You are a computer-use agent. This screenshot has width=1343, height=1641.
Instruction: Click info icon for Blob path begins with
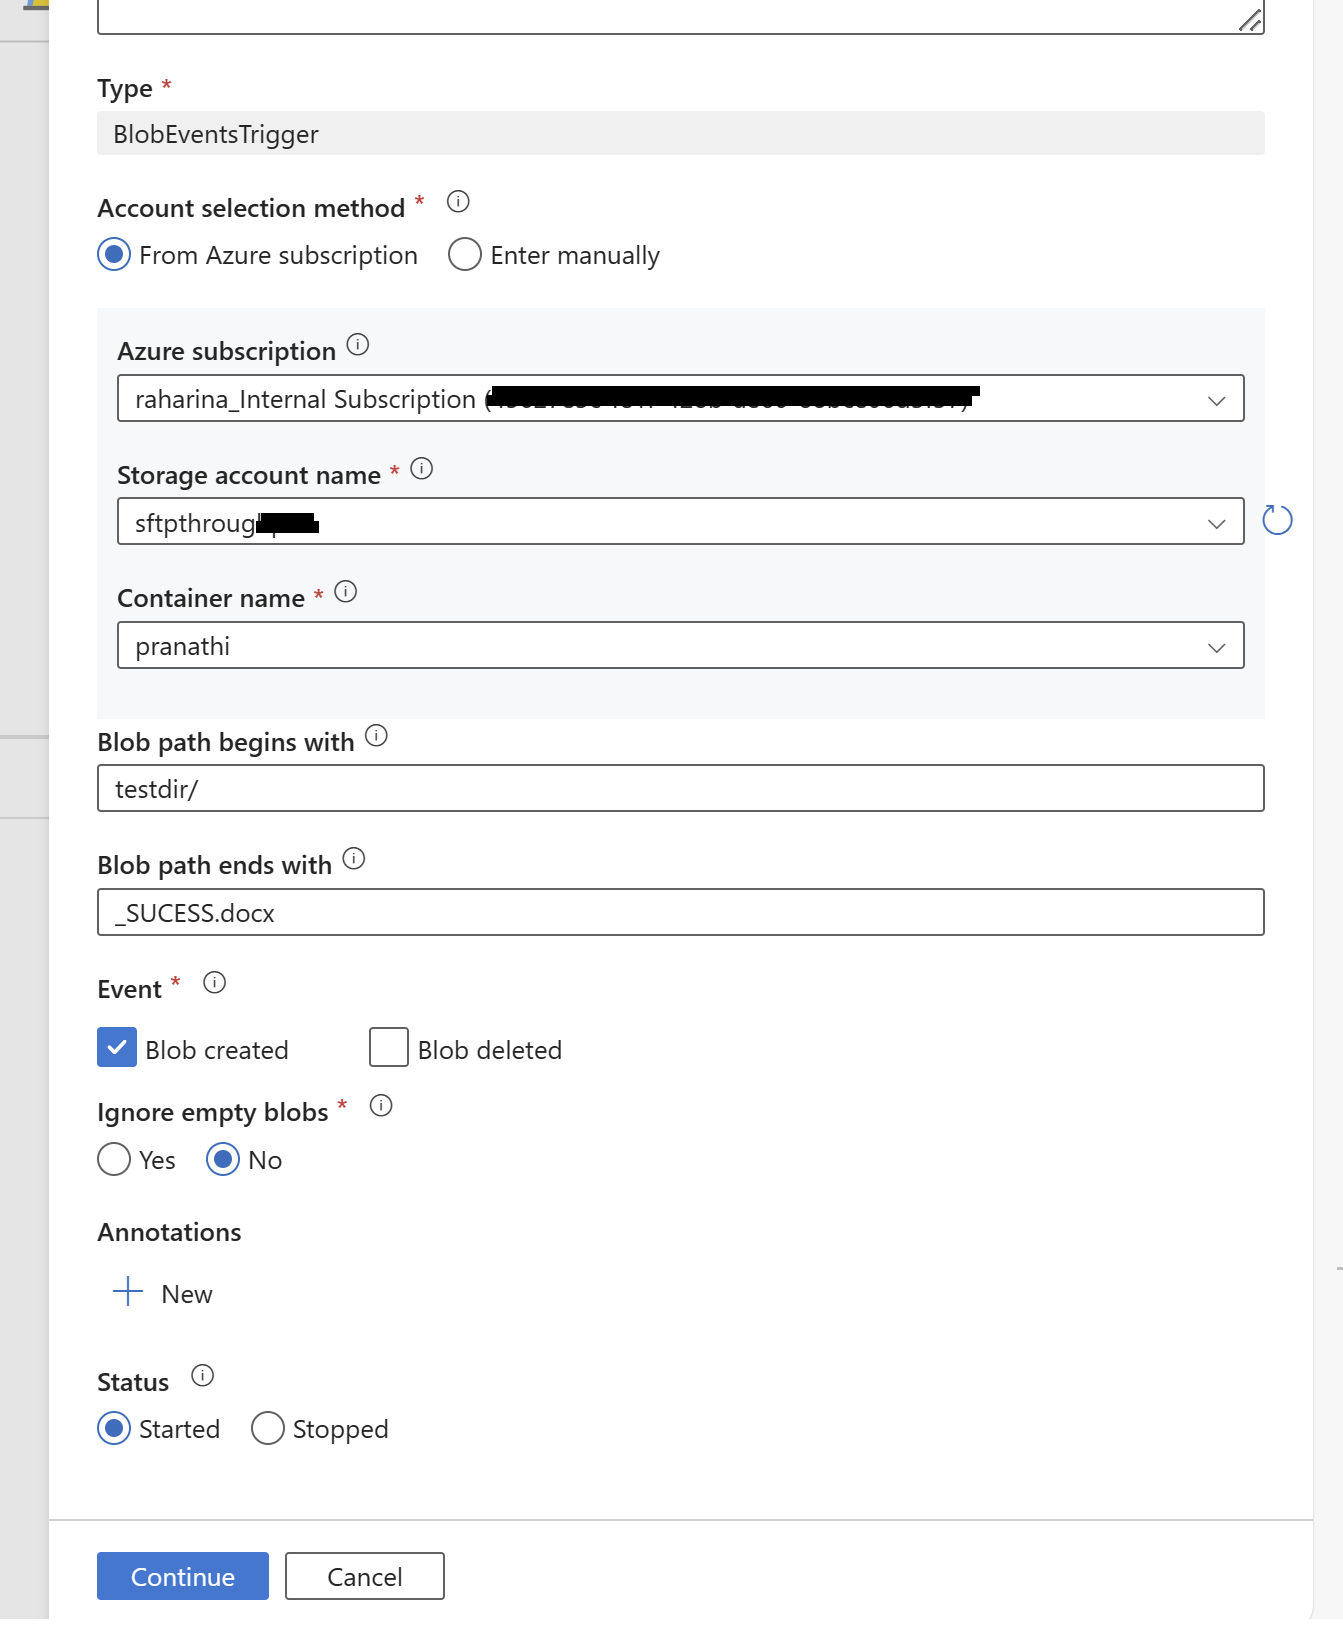376,735
